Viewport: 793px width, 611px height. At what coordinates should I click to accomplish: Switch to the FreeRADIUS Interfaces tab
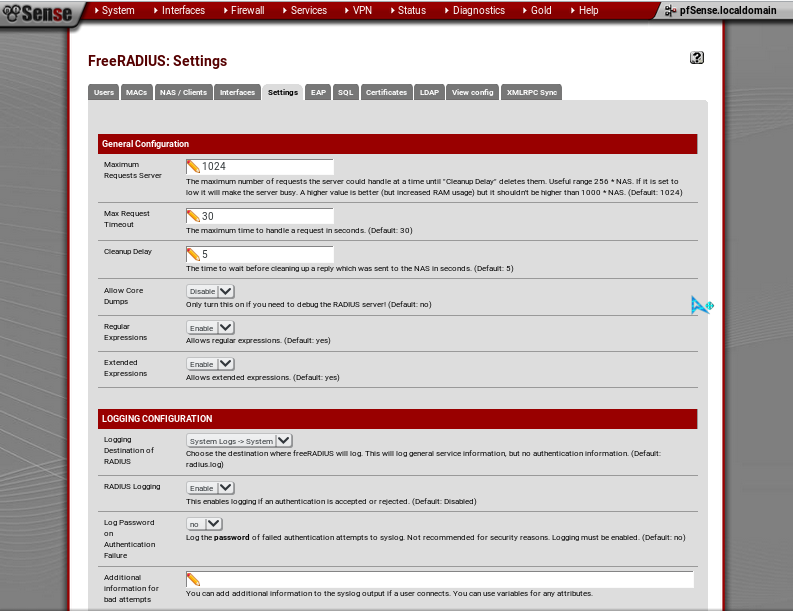pos(237,92)
